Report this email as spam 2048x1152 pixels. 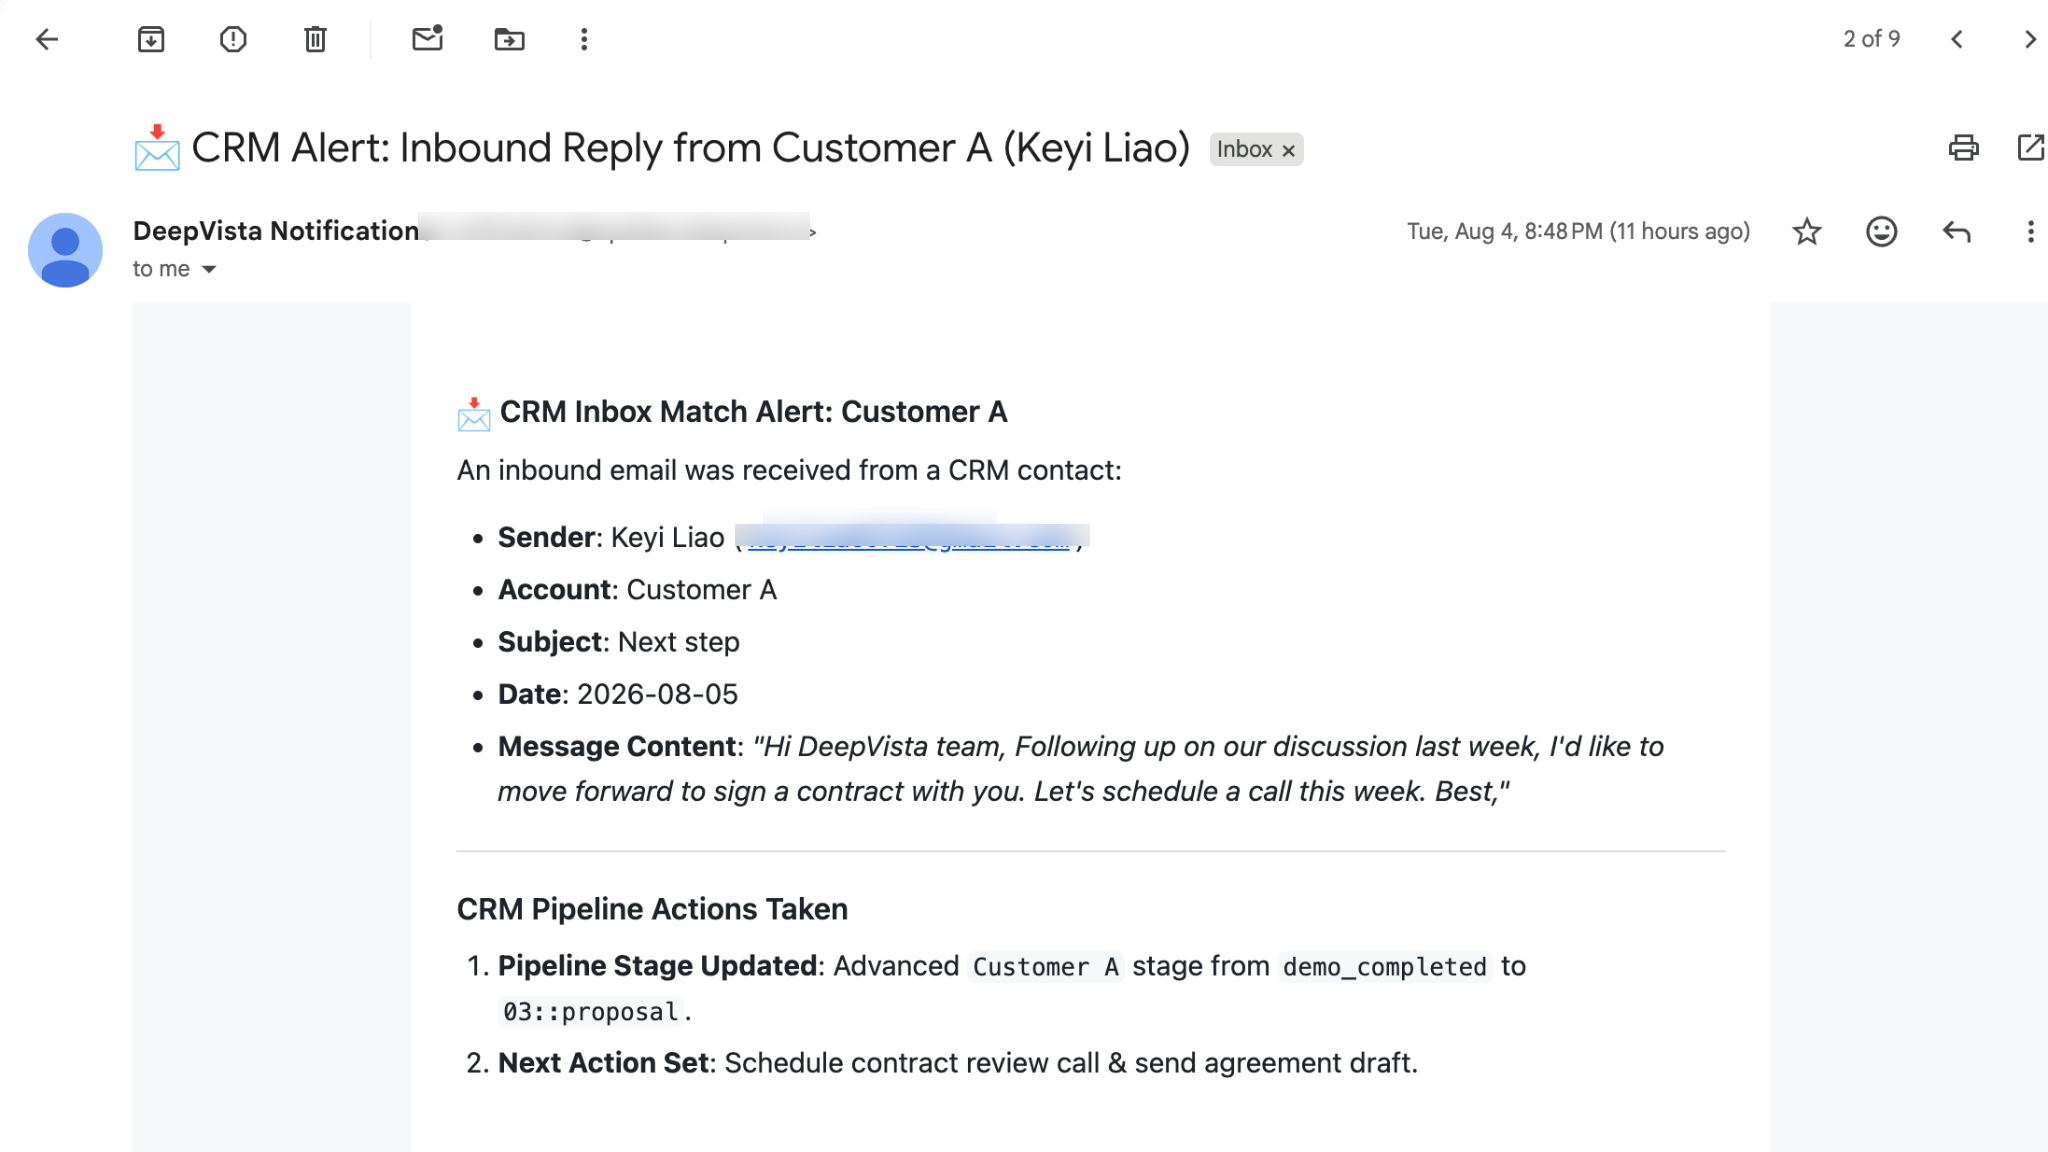click(x=233, y=39)
